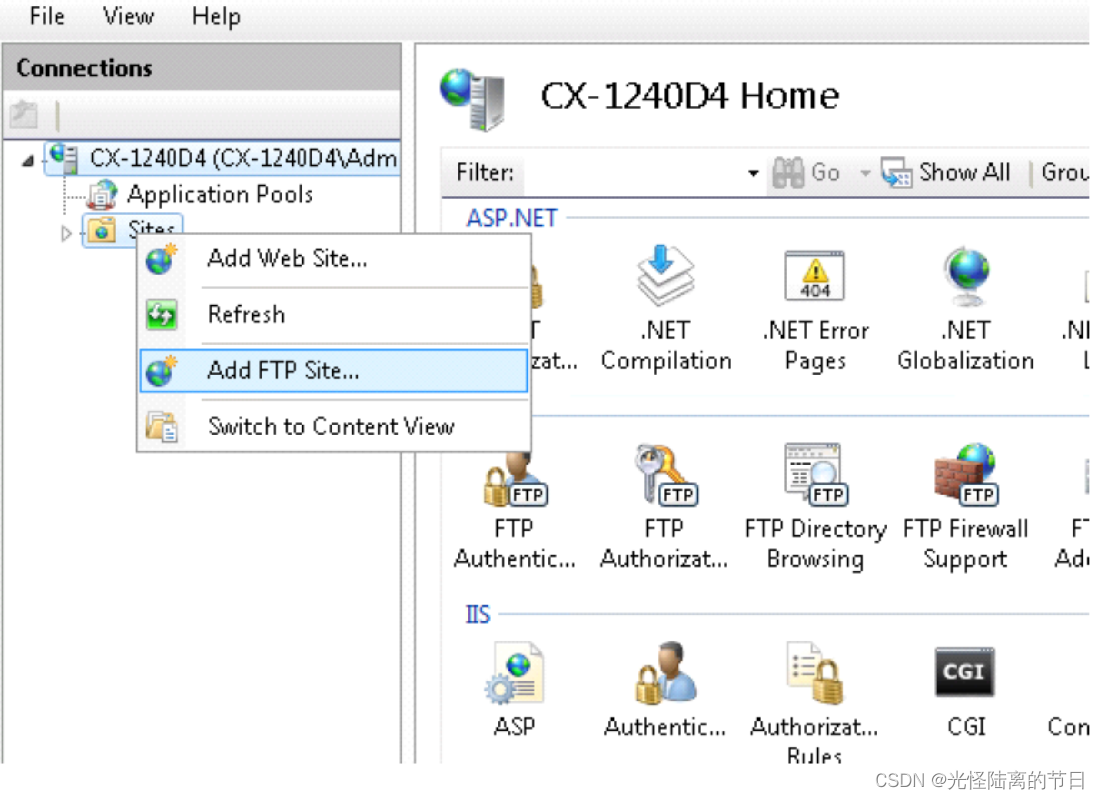The width and height of the screenshot is (1099, 799).
Task: Click the Show All filter icon
Action: pyautogui.click(x=896, y=172)
